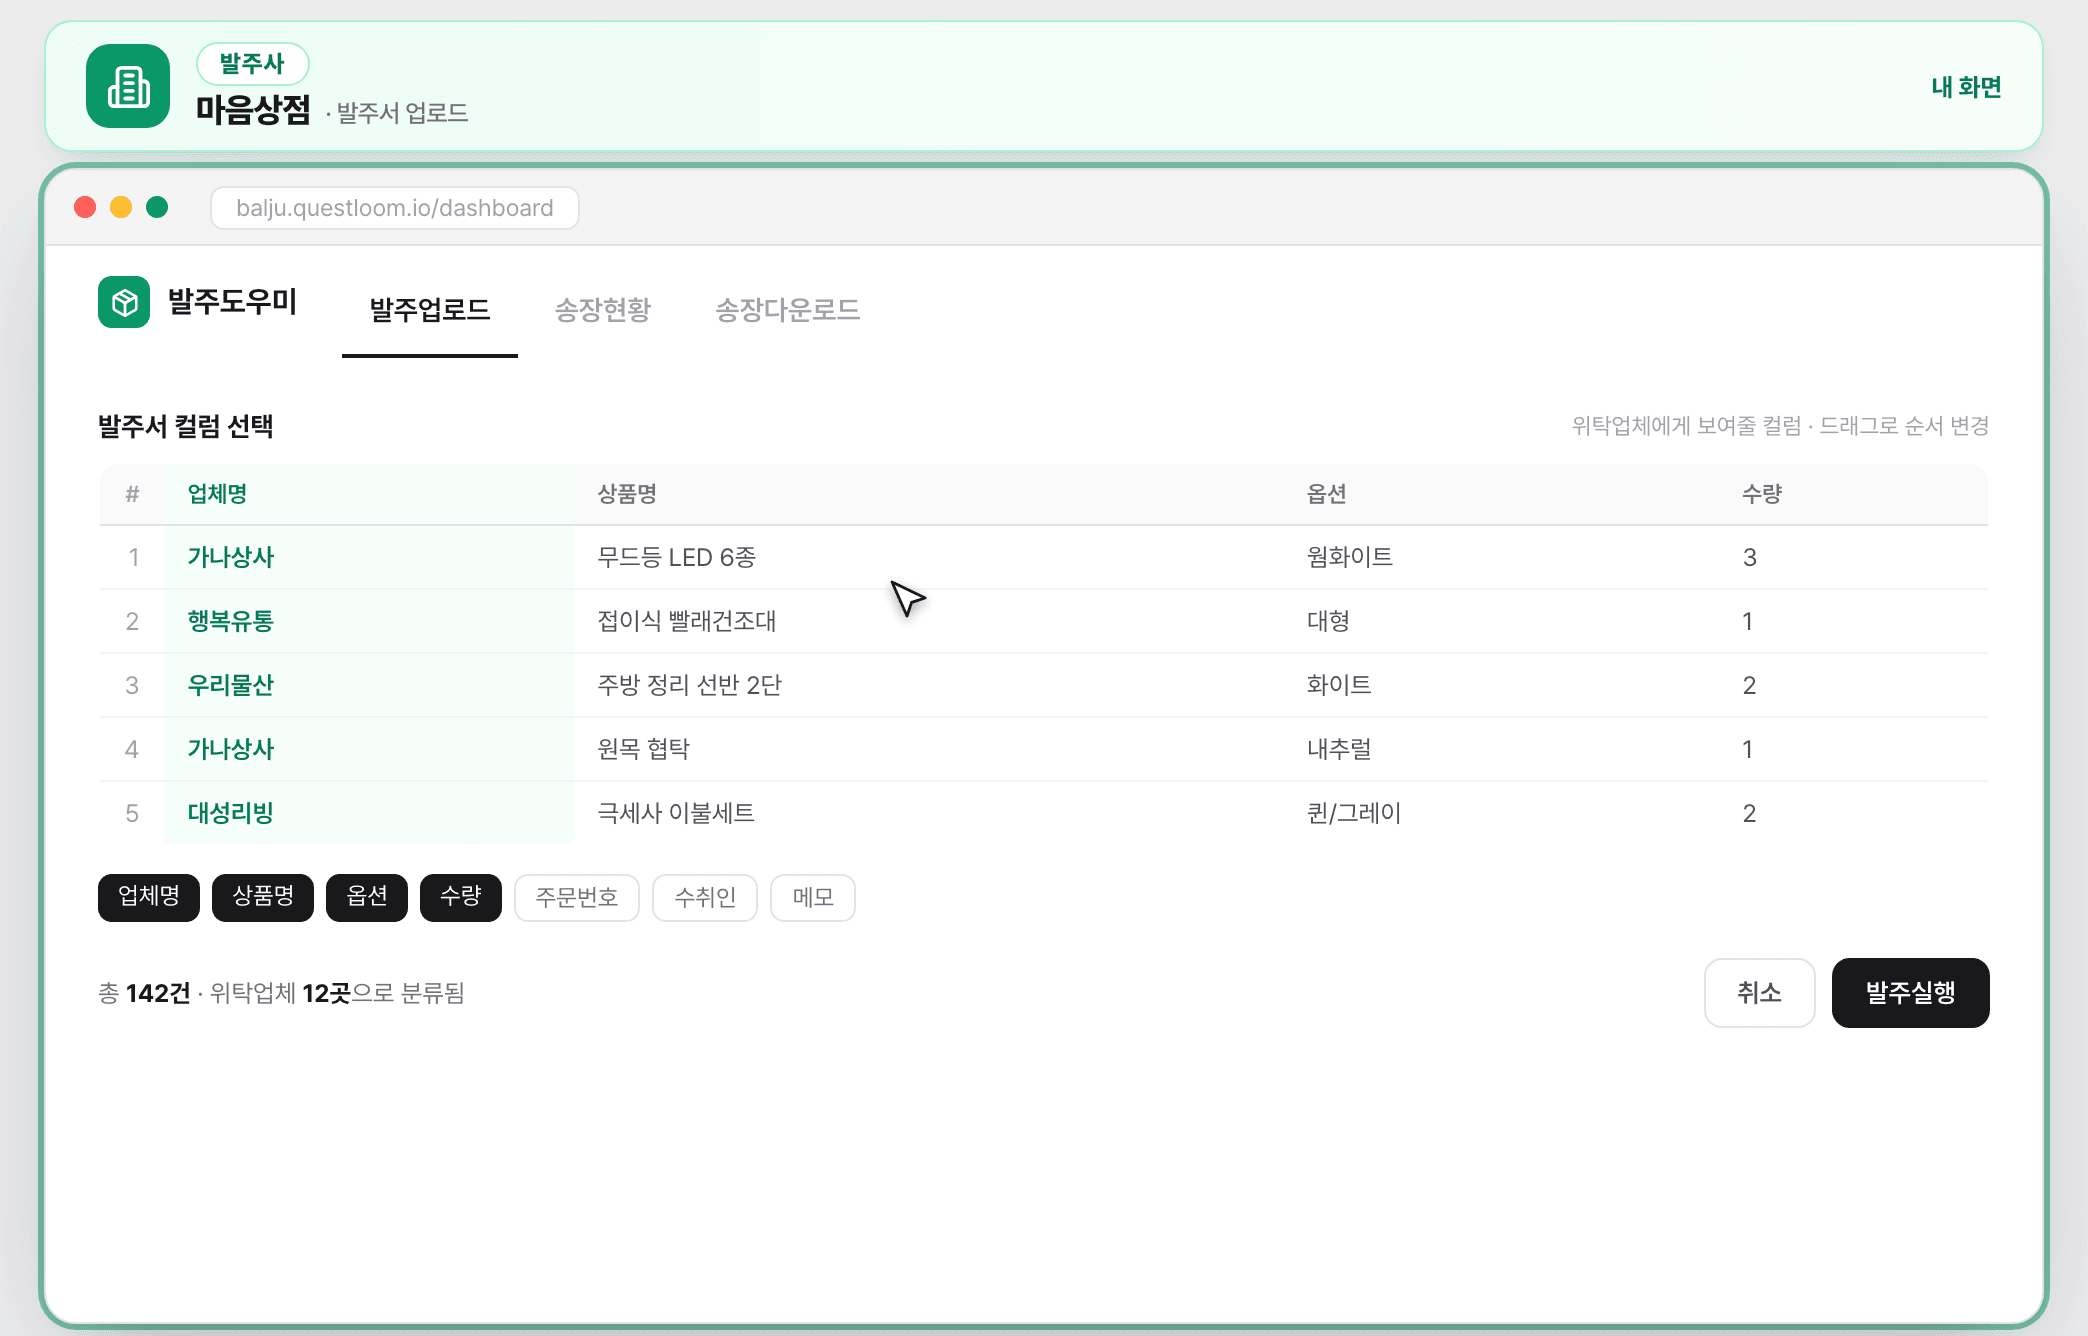Click the 발주실행 button
Screen dimensions: 2088x1336
[x=1911, y=993]
